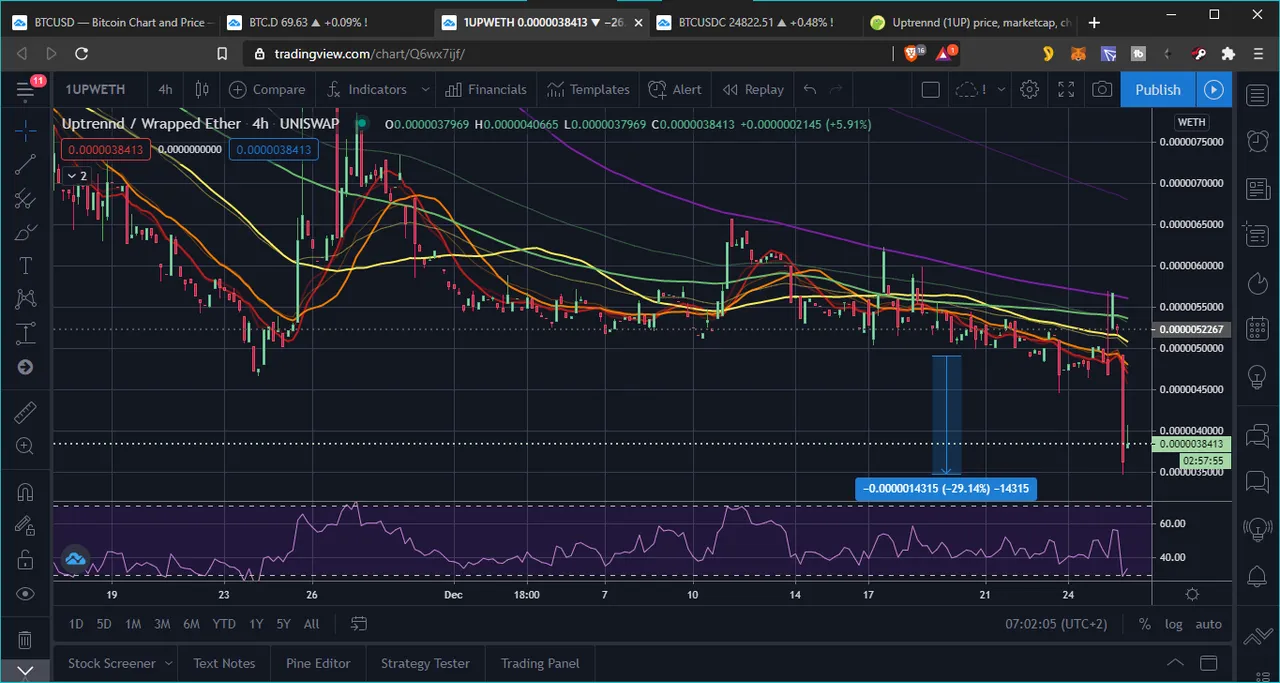The height and width of the screenshot is (683, 1280).
Task: Click the trash remove drawings icon
Action: click(x=26, y=640)
